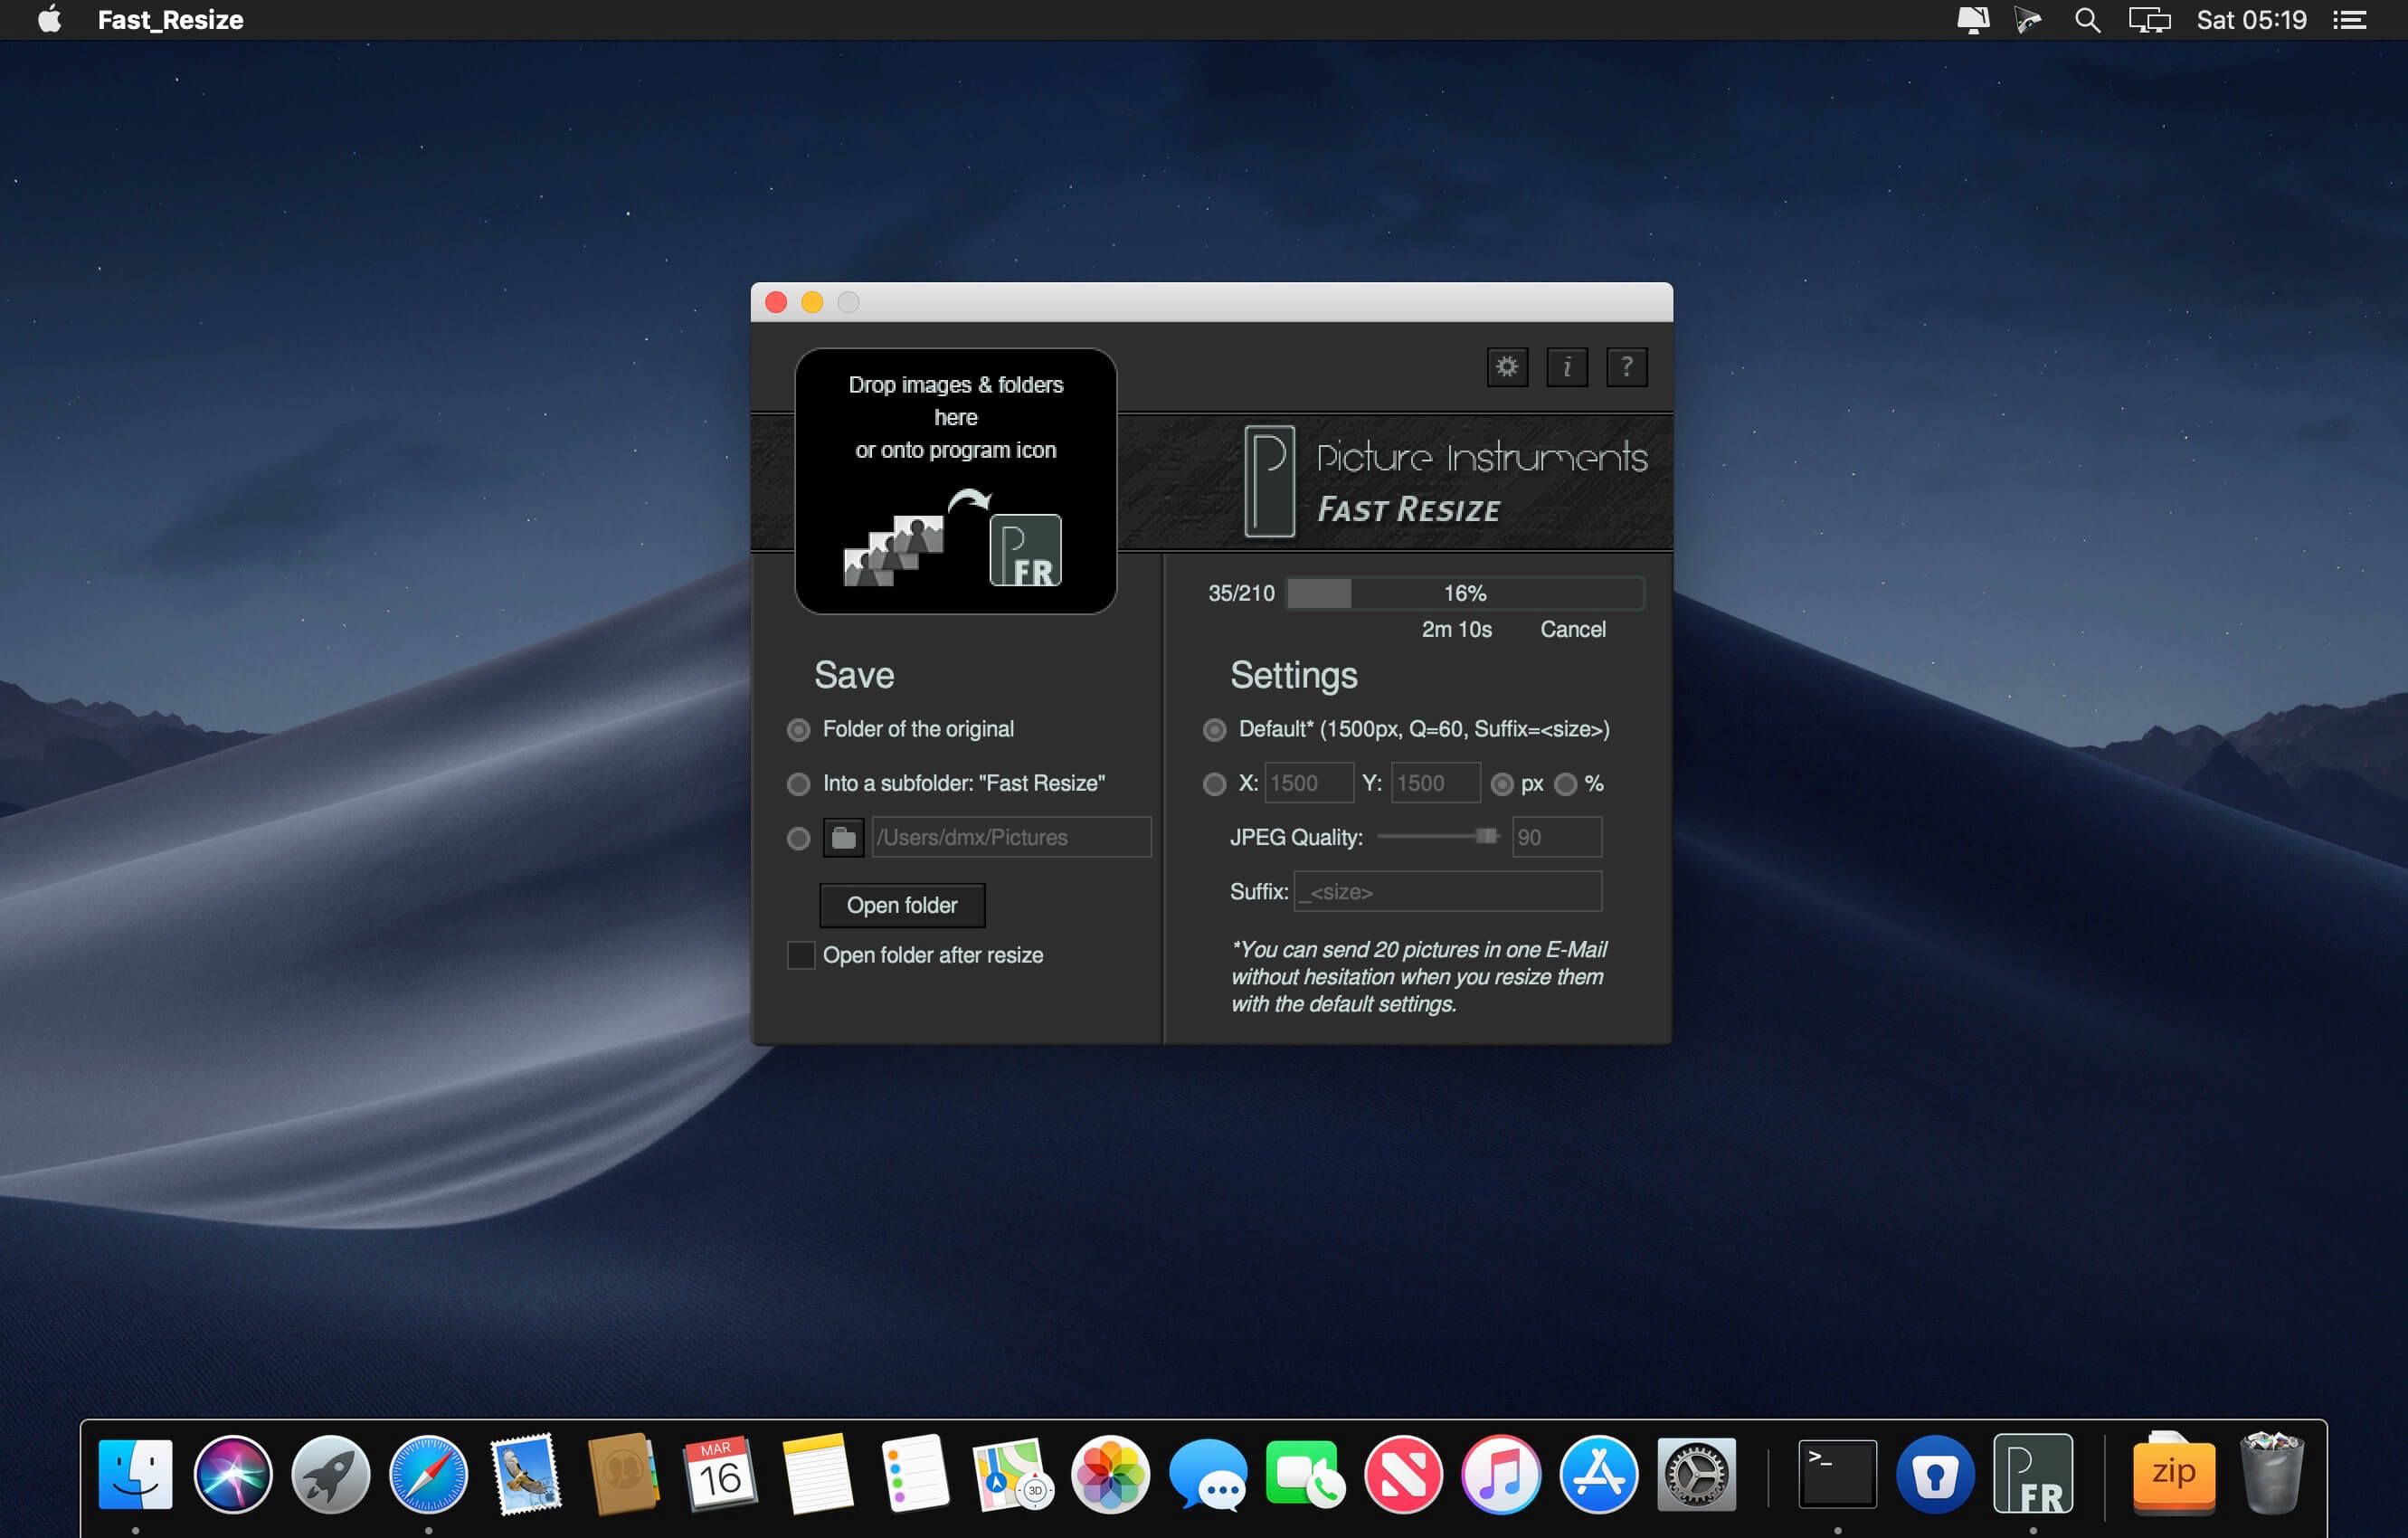Open the displays menu bar icon
2408x1538 pixels.
coord(2149,20)
